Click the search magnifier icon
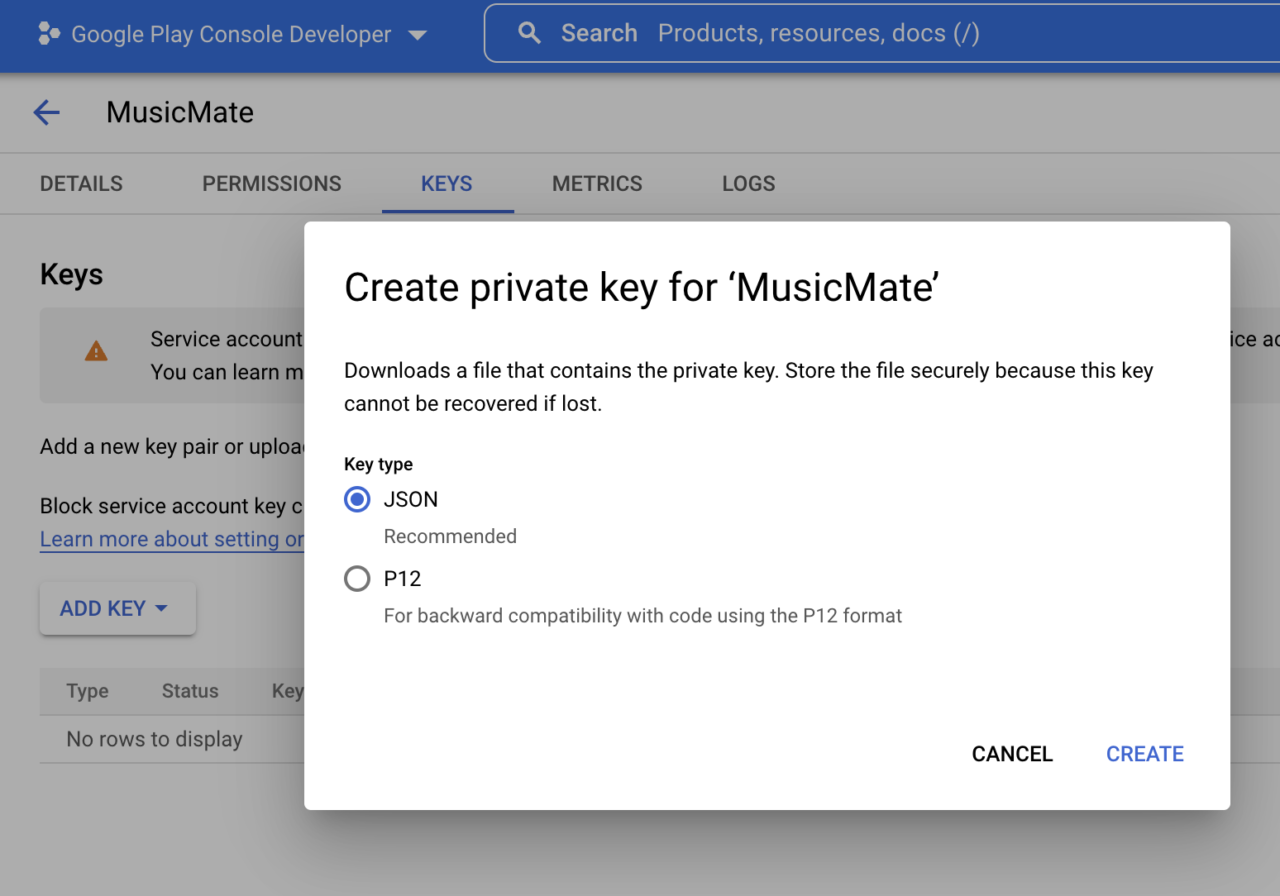Image resolution: width=1280 pixels, height=896 pixels. point(530,33)
